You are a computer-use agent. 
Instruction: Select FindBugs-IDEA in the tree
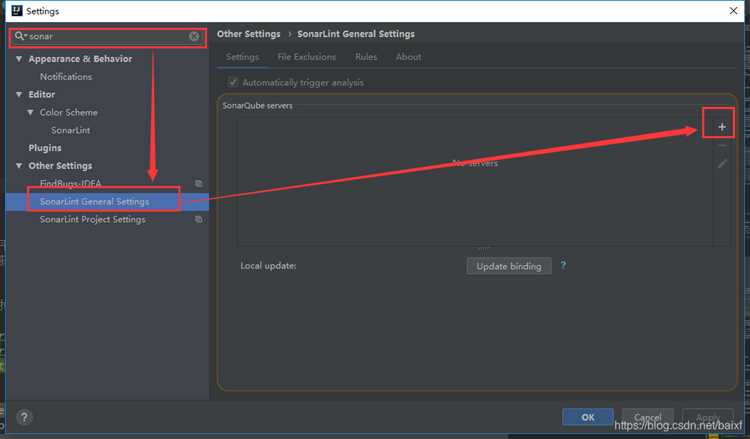pyautogui.click(x=71, y=184)
